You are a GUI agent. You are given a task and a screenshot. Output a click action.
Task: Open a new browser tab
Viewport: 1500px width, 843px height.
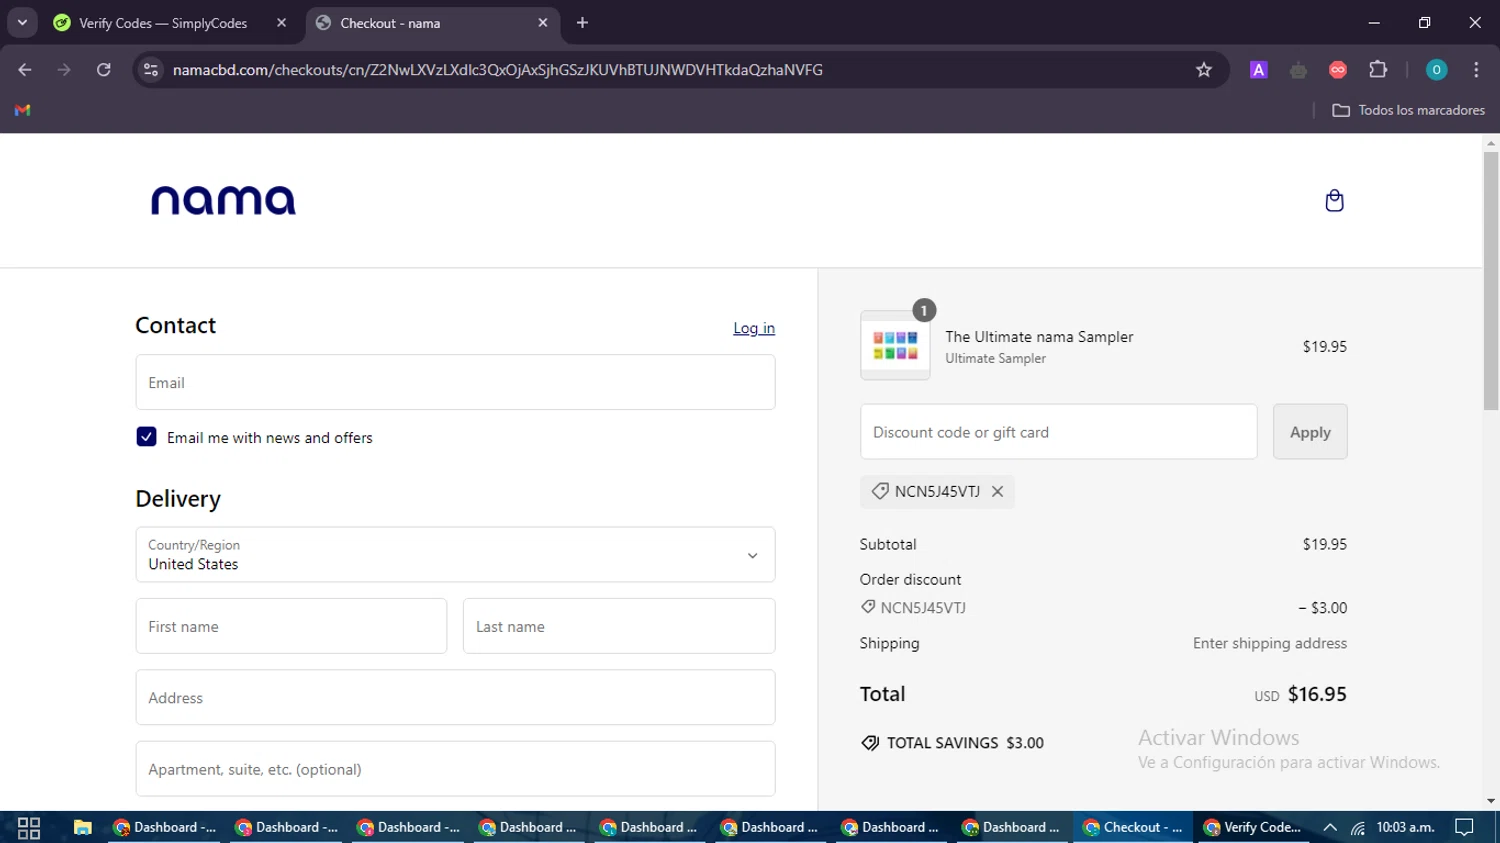[582, 23]
